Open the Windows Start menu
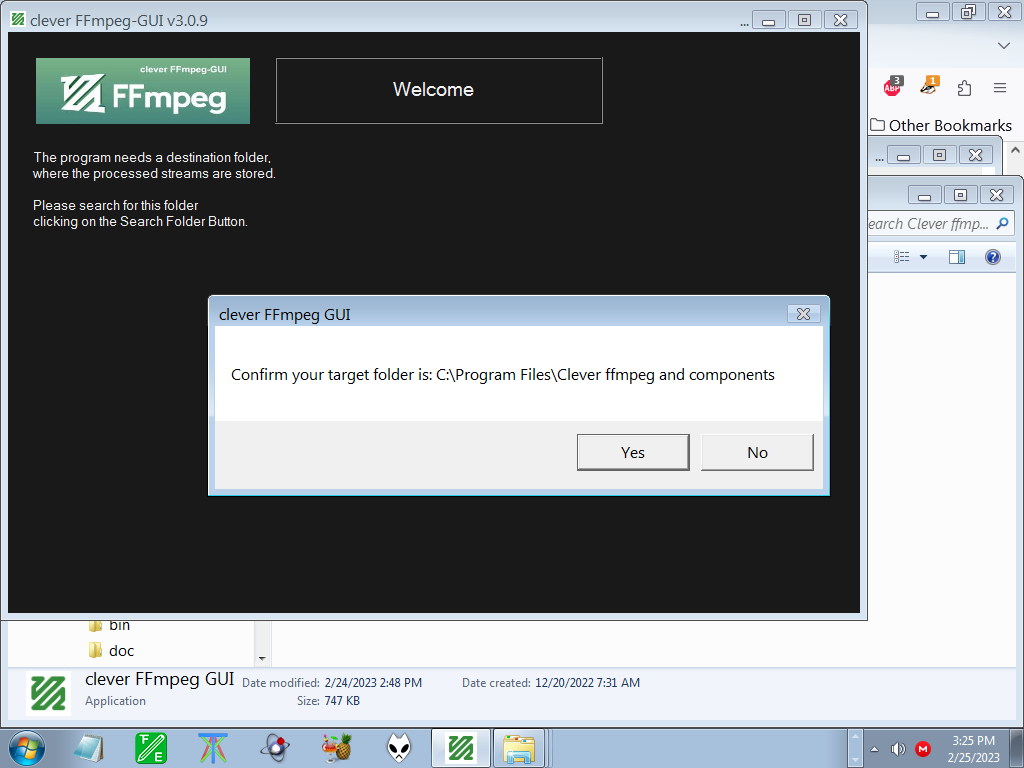The image size is (1024, 768). pos(27,748)
